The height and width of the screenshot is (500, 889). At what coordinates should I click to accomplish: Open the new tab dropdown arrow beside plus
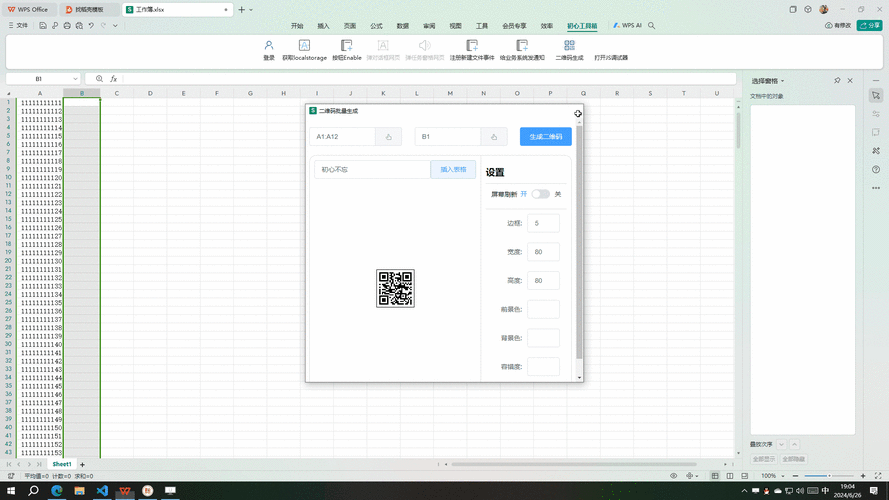pyautogui.click(x=251, y=10)
